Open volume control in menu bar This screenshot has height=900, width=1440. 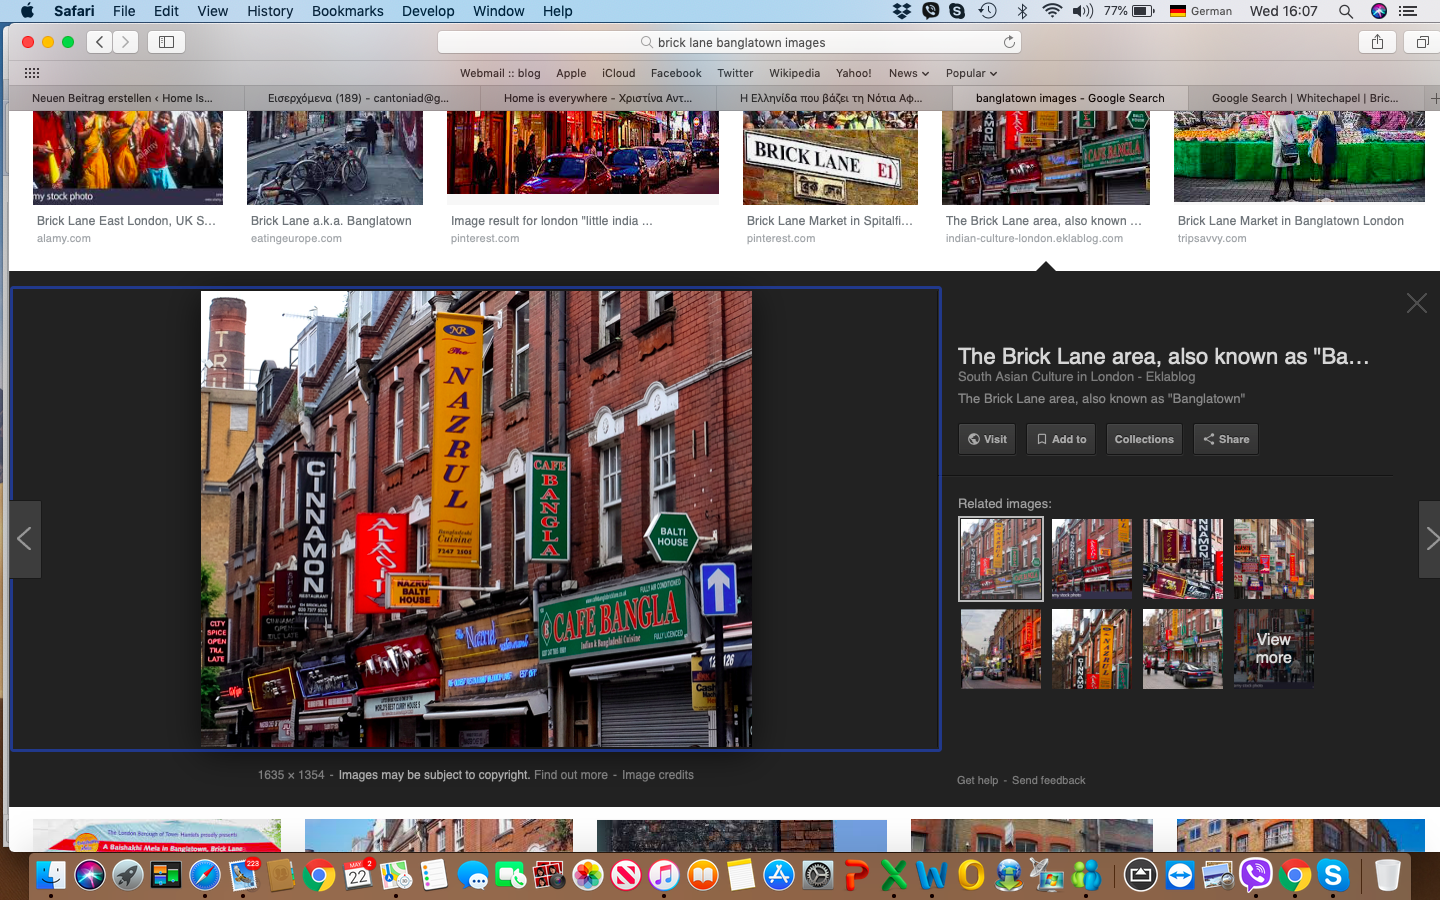1083,11
